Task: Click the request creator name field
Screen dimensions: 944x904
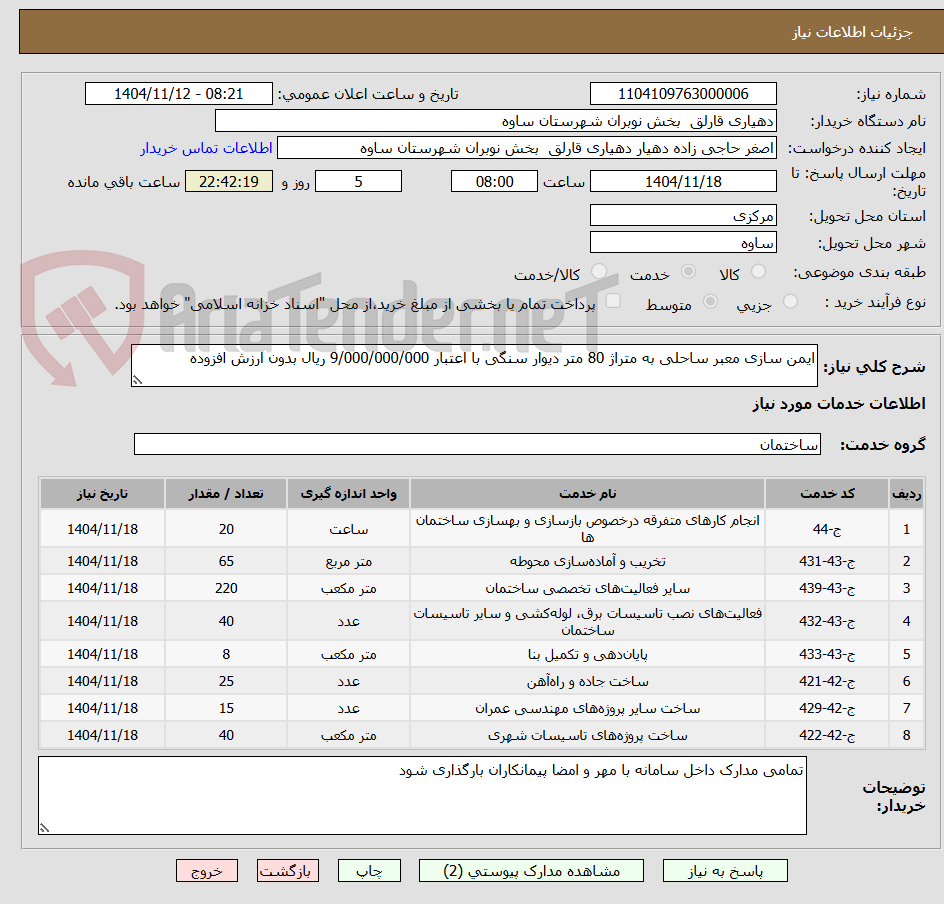Action: 527,148
